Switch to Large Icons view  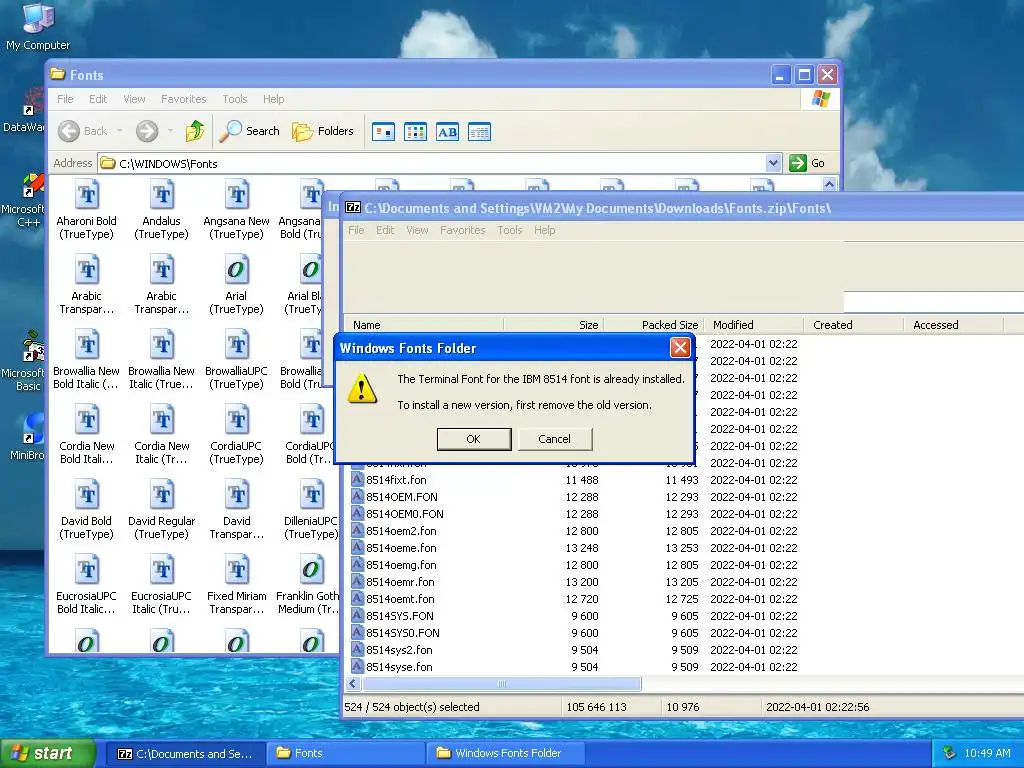tap(383, 132)
